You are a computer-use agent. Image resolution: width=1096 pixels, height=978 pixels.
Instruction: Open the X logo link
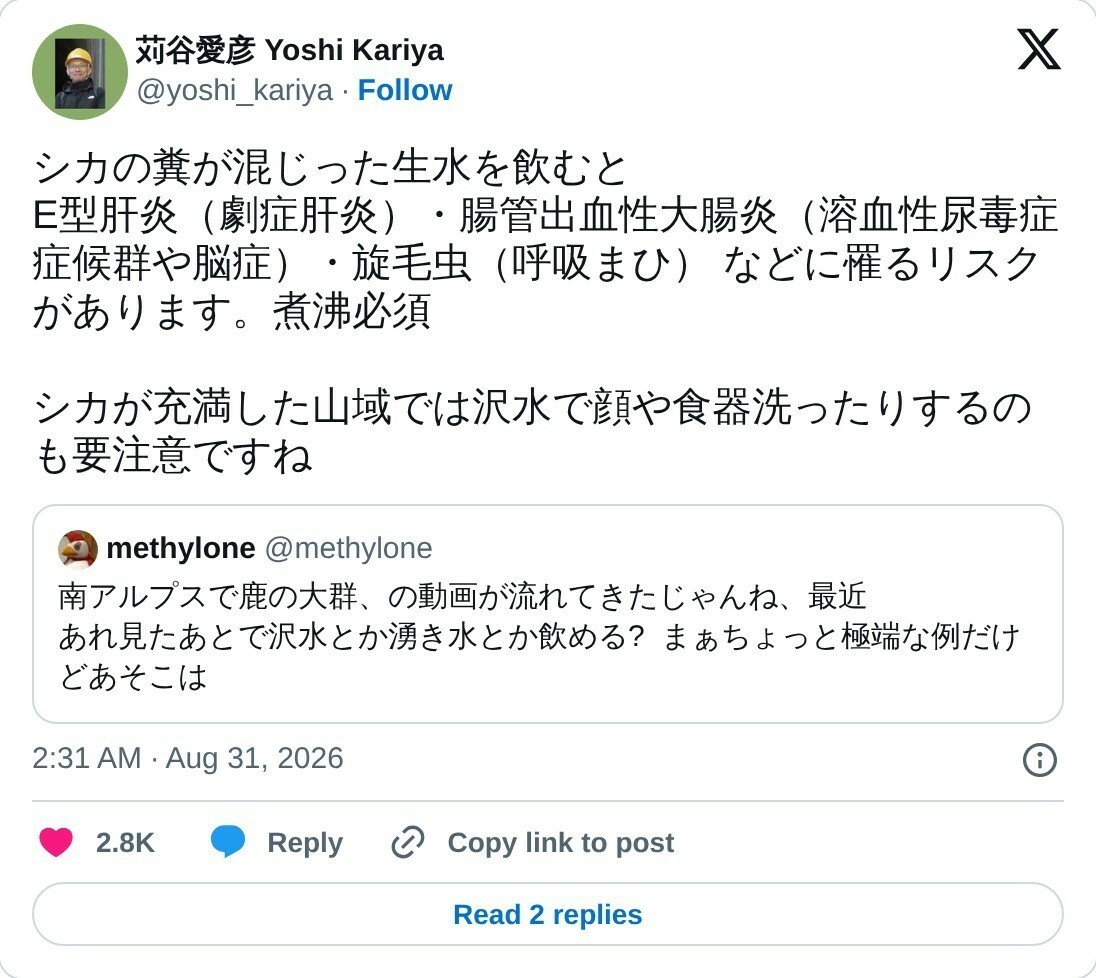pos(1039,50)
